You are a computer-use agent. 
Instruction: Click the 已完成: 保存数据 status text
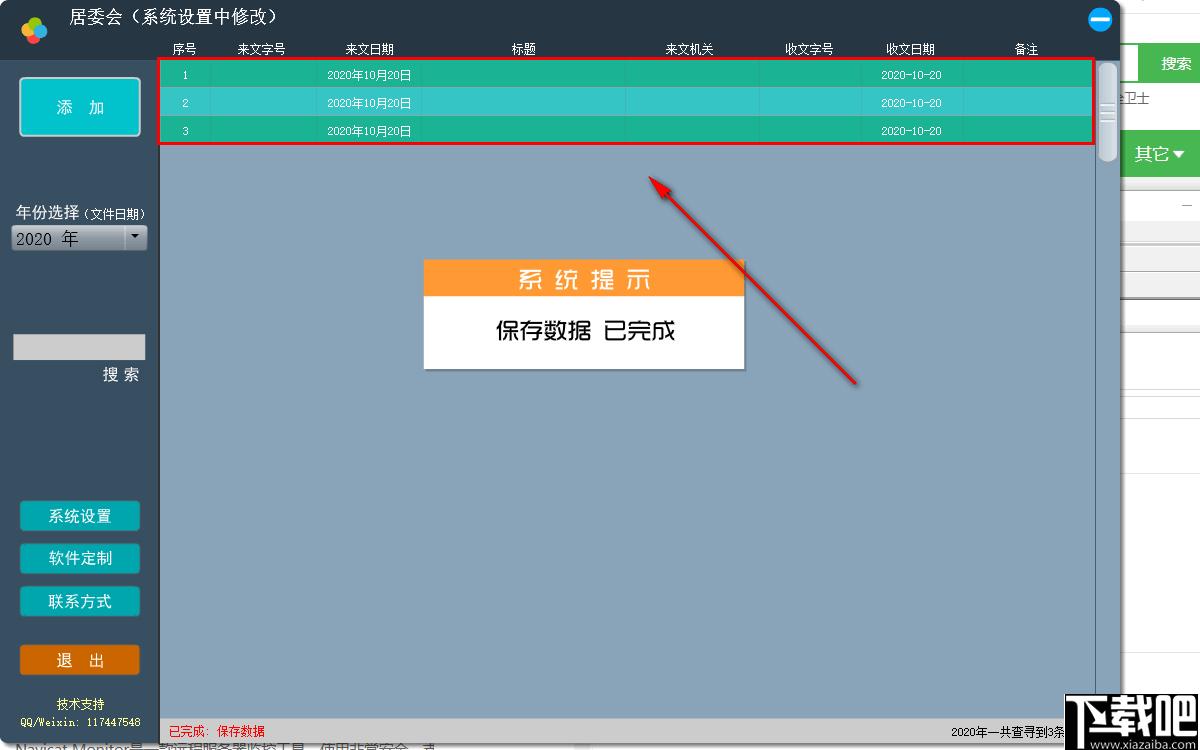217,732
